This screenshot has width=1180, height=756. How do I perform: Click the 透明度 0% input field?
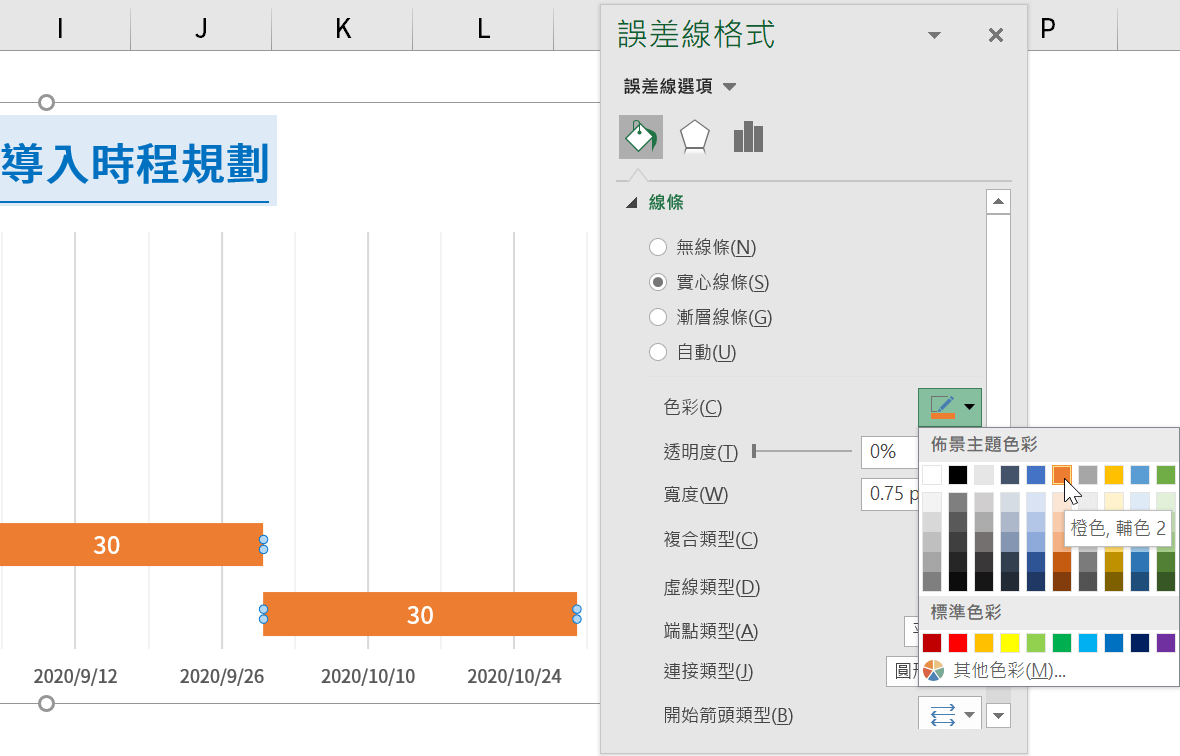pos(890,451)
